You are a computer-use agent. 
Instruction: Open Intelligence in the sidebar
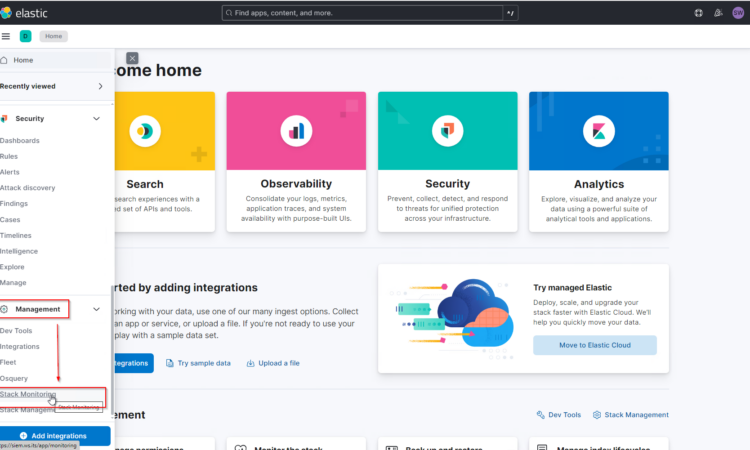pos(19,252)
